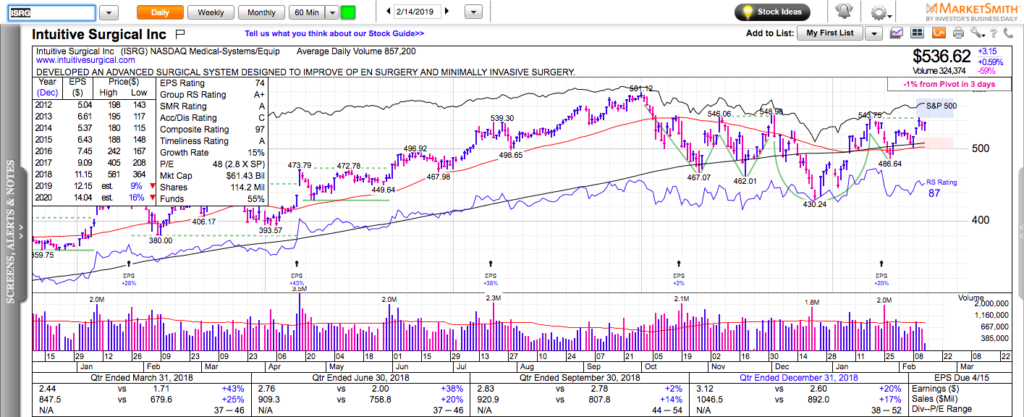Open help with the question mark icon
1024x417 pixels.
click(x=993, y=33)
